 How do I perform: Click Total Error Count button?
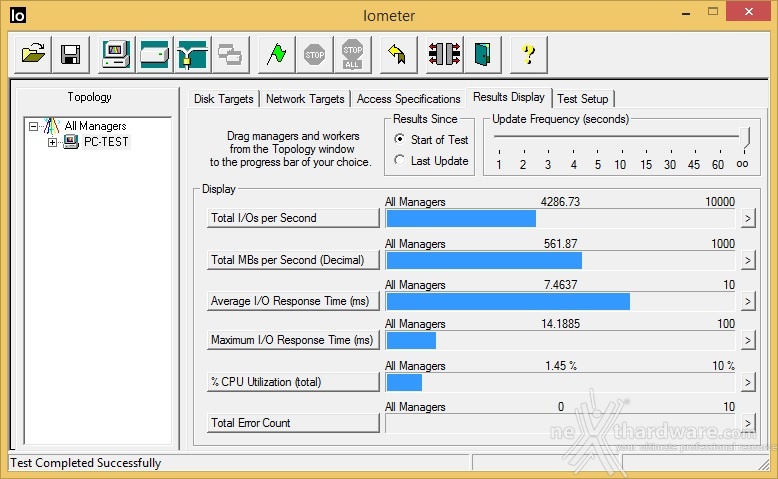(x=293, y=423)
